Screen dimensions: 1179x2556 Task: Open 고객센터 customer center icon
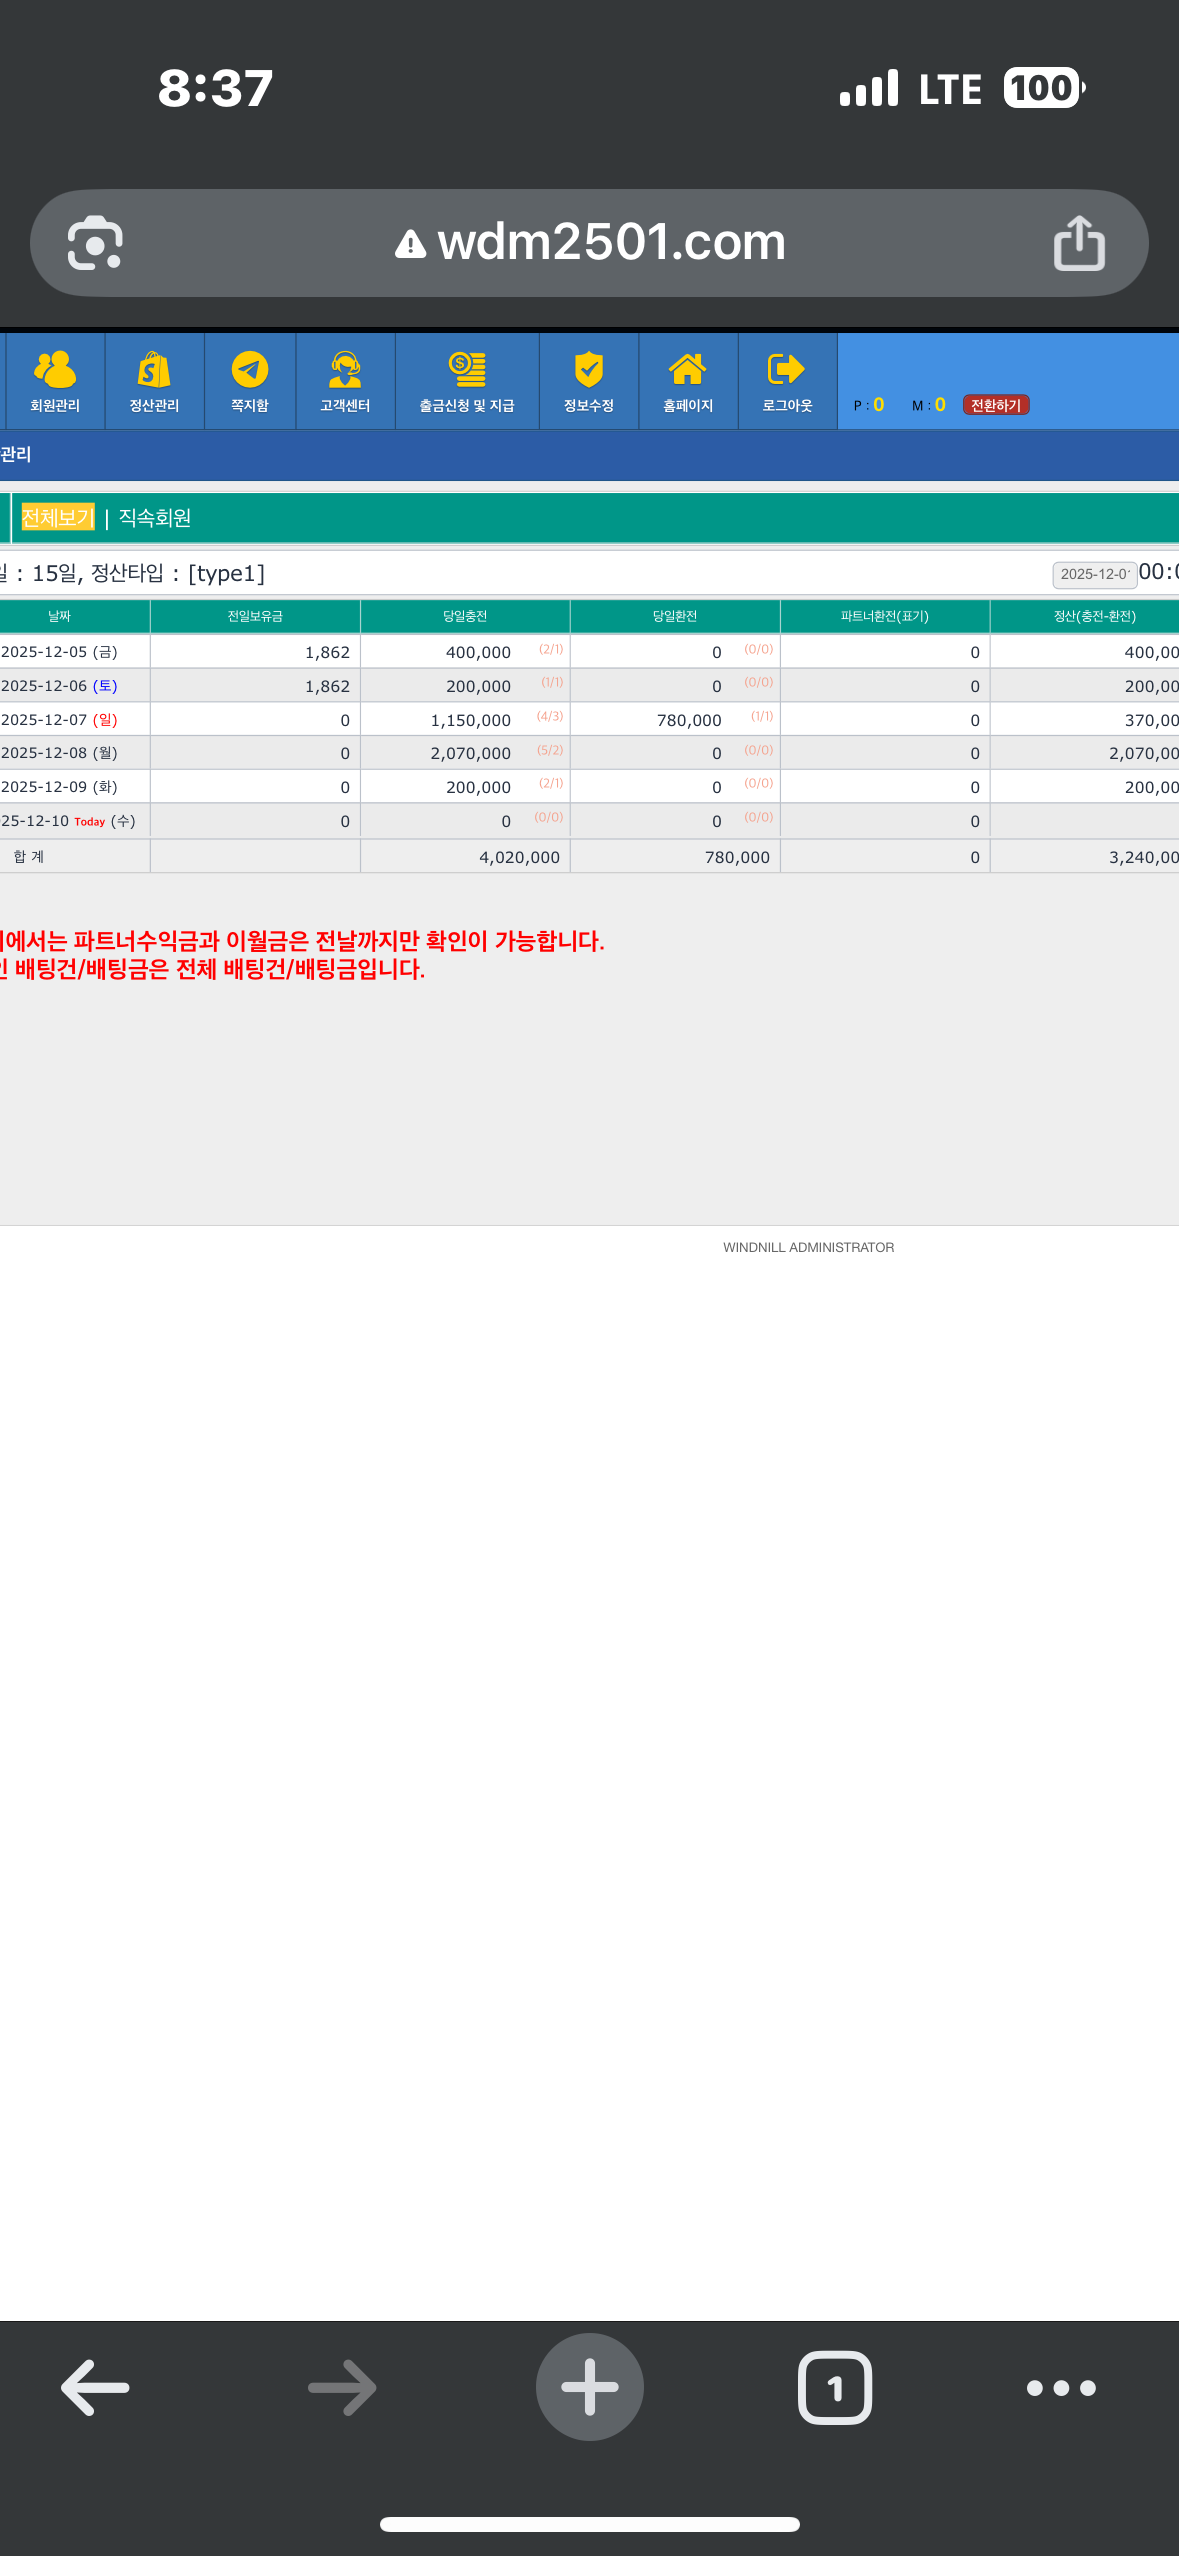345,381
